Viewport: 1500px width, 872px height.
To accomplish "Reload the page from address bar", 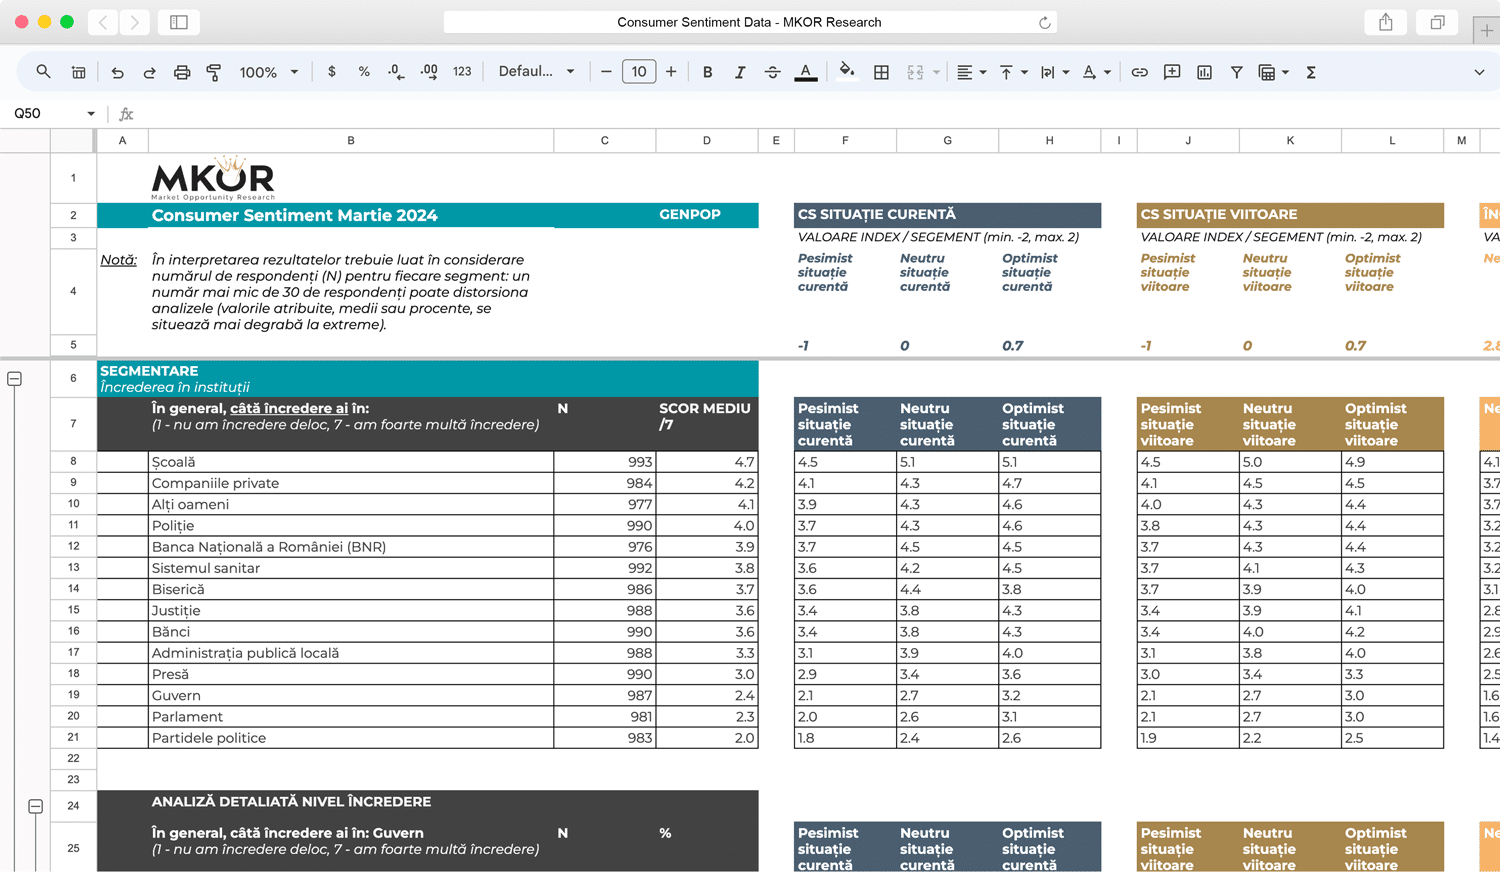I will pyautogui.click(x=1044, y=22).
